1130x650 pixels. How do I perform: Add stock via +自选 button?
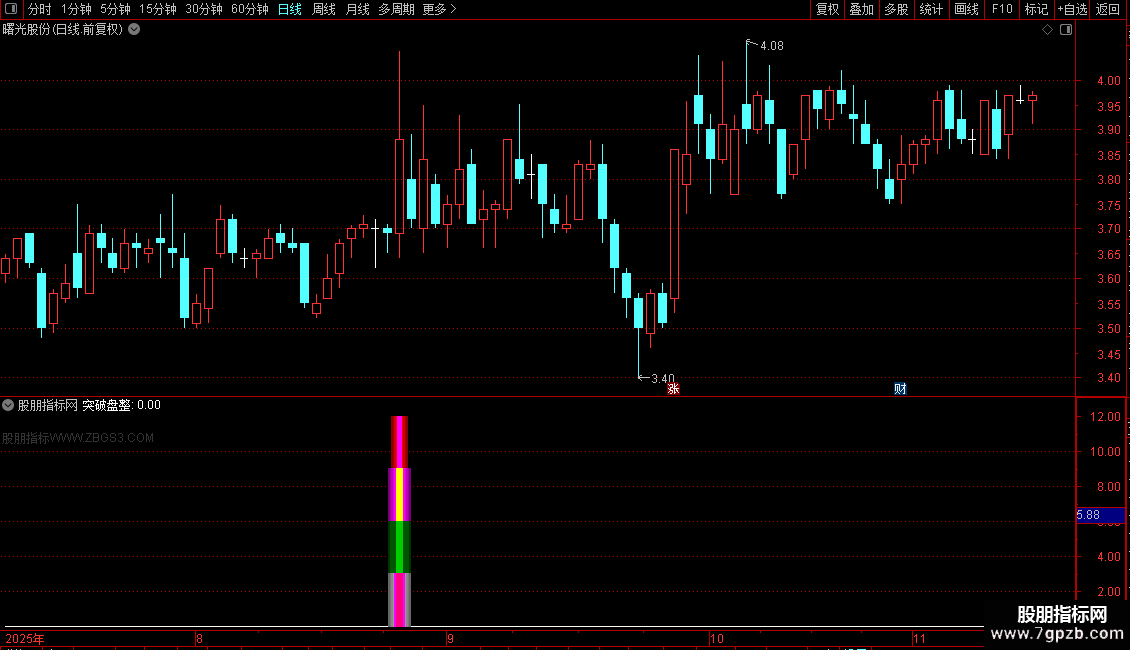[x=1072, y=9]
